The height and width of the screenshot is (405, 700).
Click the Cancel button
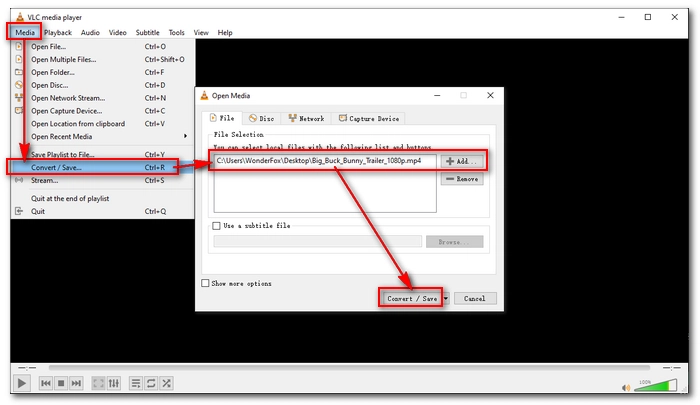[x=475, y=298]
